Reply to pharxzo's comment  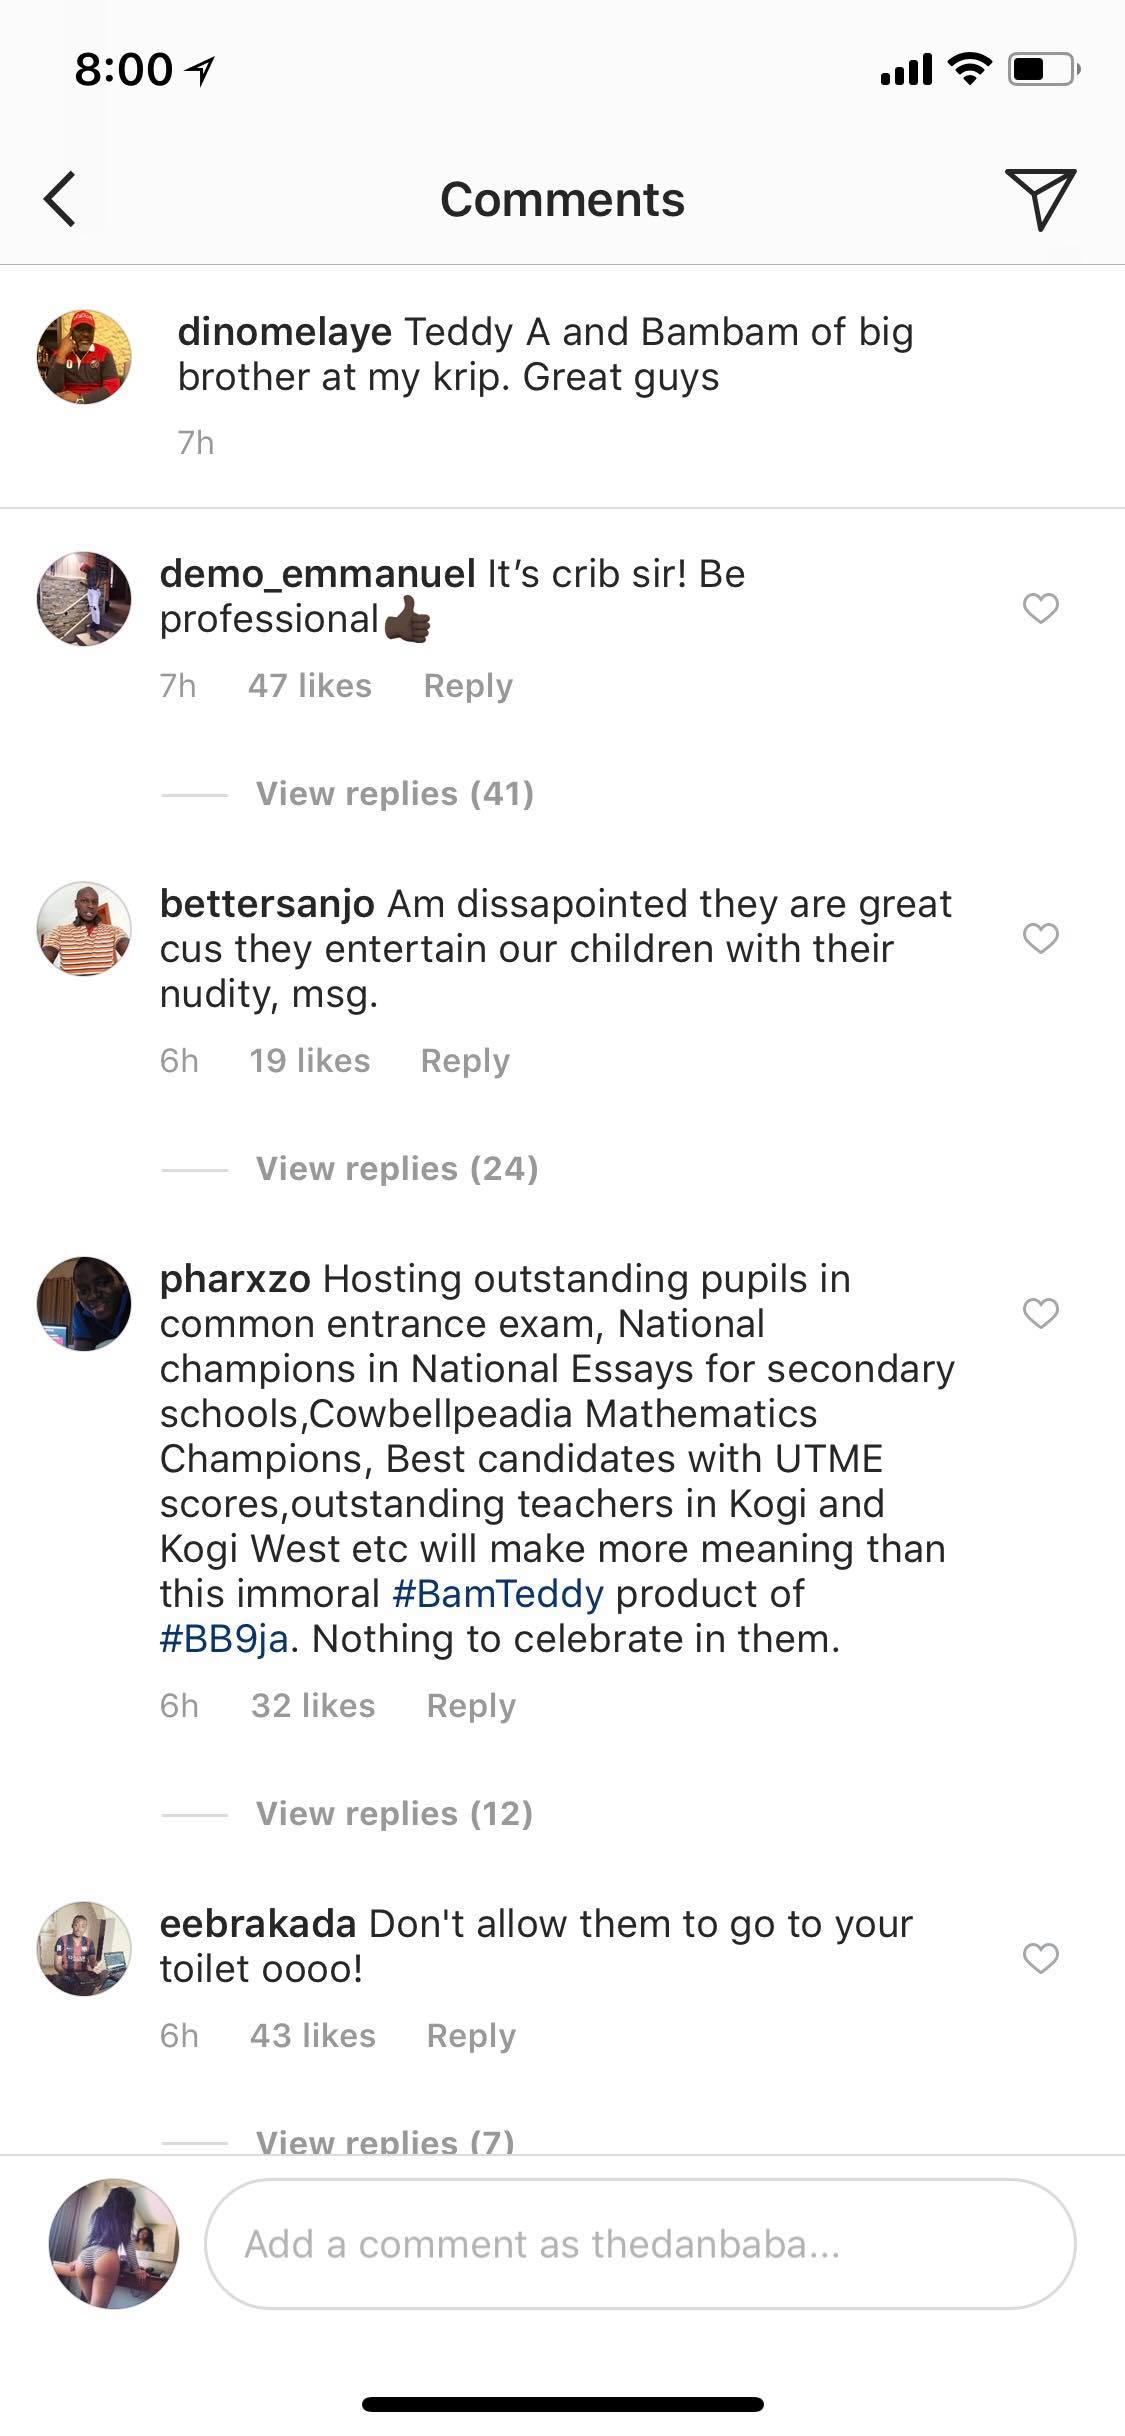tap(471, 1706)
